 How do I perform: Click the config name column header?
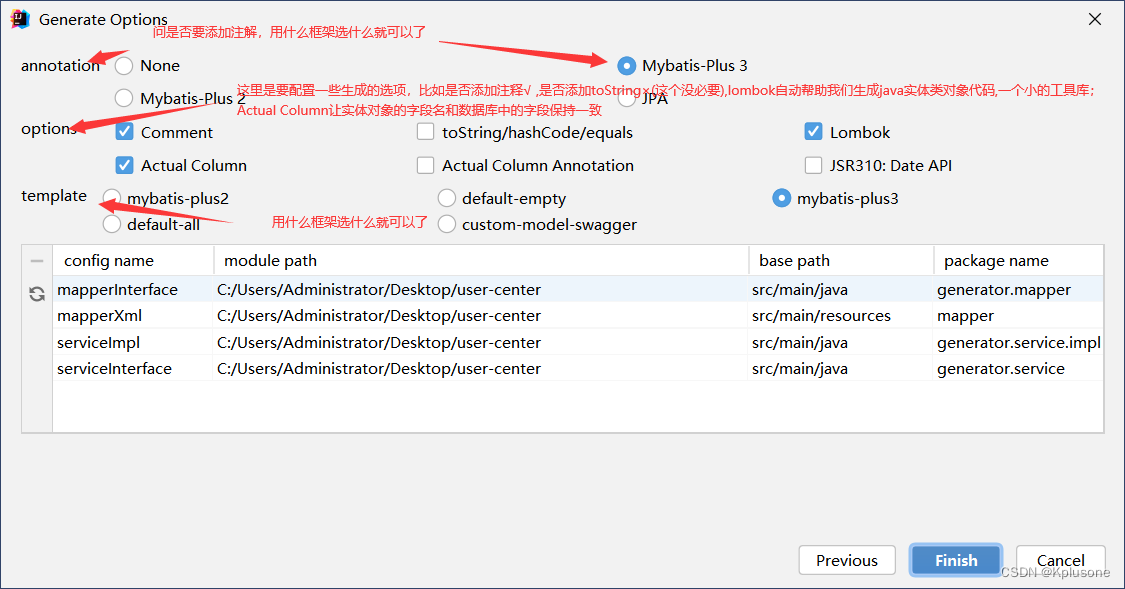[x=133, y=261]
